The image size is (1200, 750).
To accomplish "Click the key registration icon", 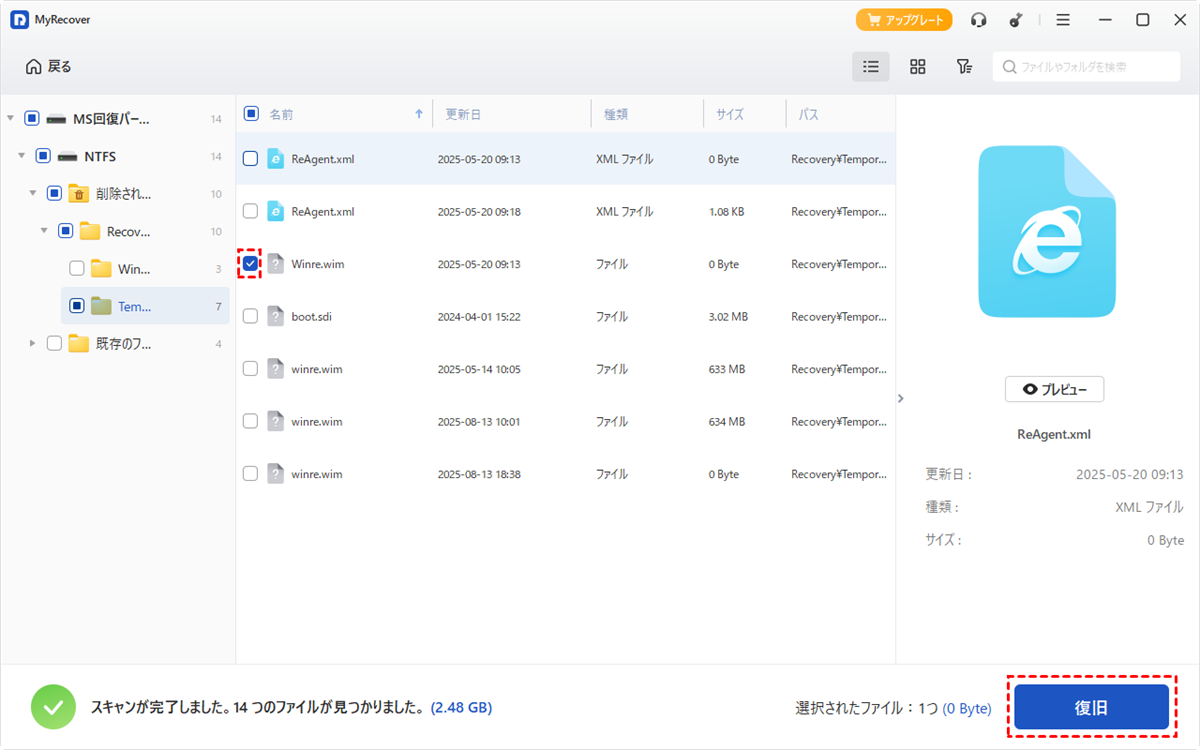I will 1014,20.
